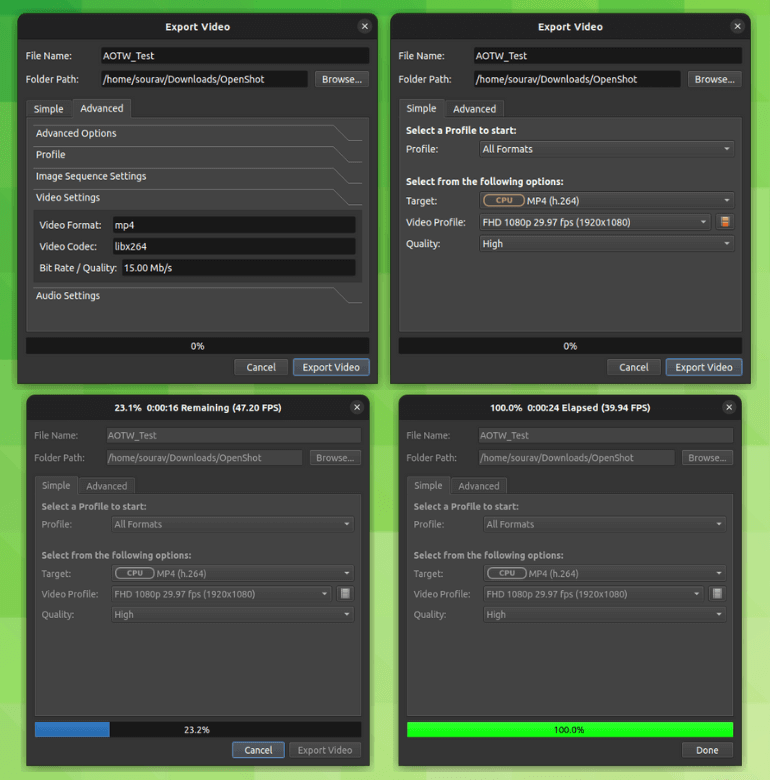Click Done in the completed export dialog
Screen dimensions: 770x780
pyautogui.click(x=707, y=750)
